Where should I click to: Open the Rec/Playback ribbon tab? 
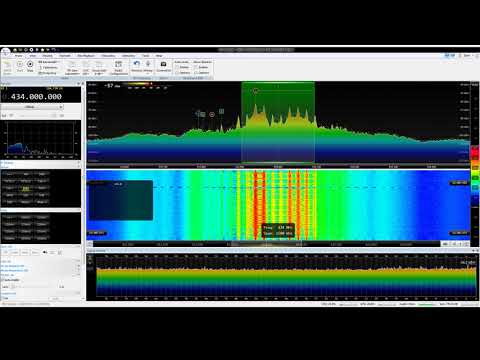pyautogui.click(x=86, y=56)
